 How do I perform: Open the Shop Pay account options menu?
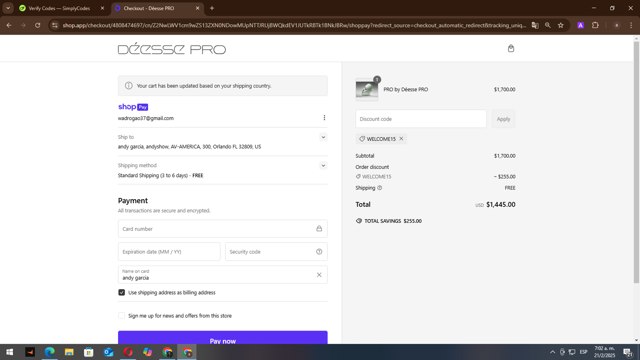324,118
